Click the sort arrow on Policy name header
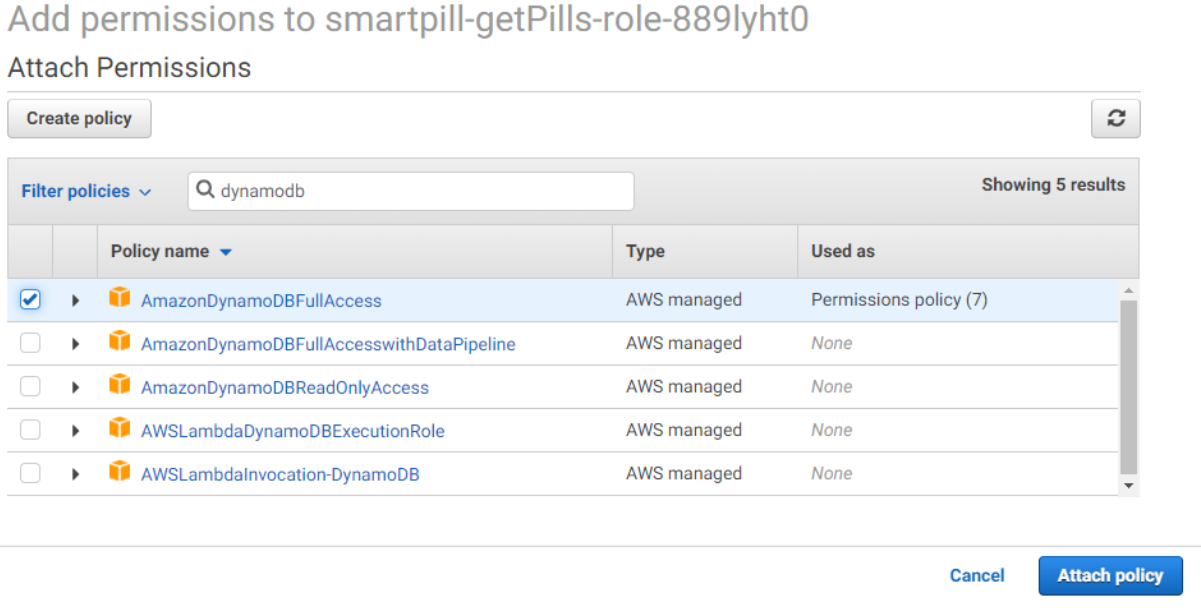 point(226,252)
